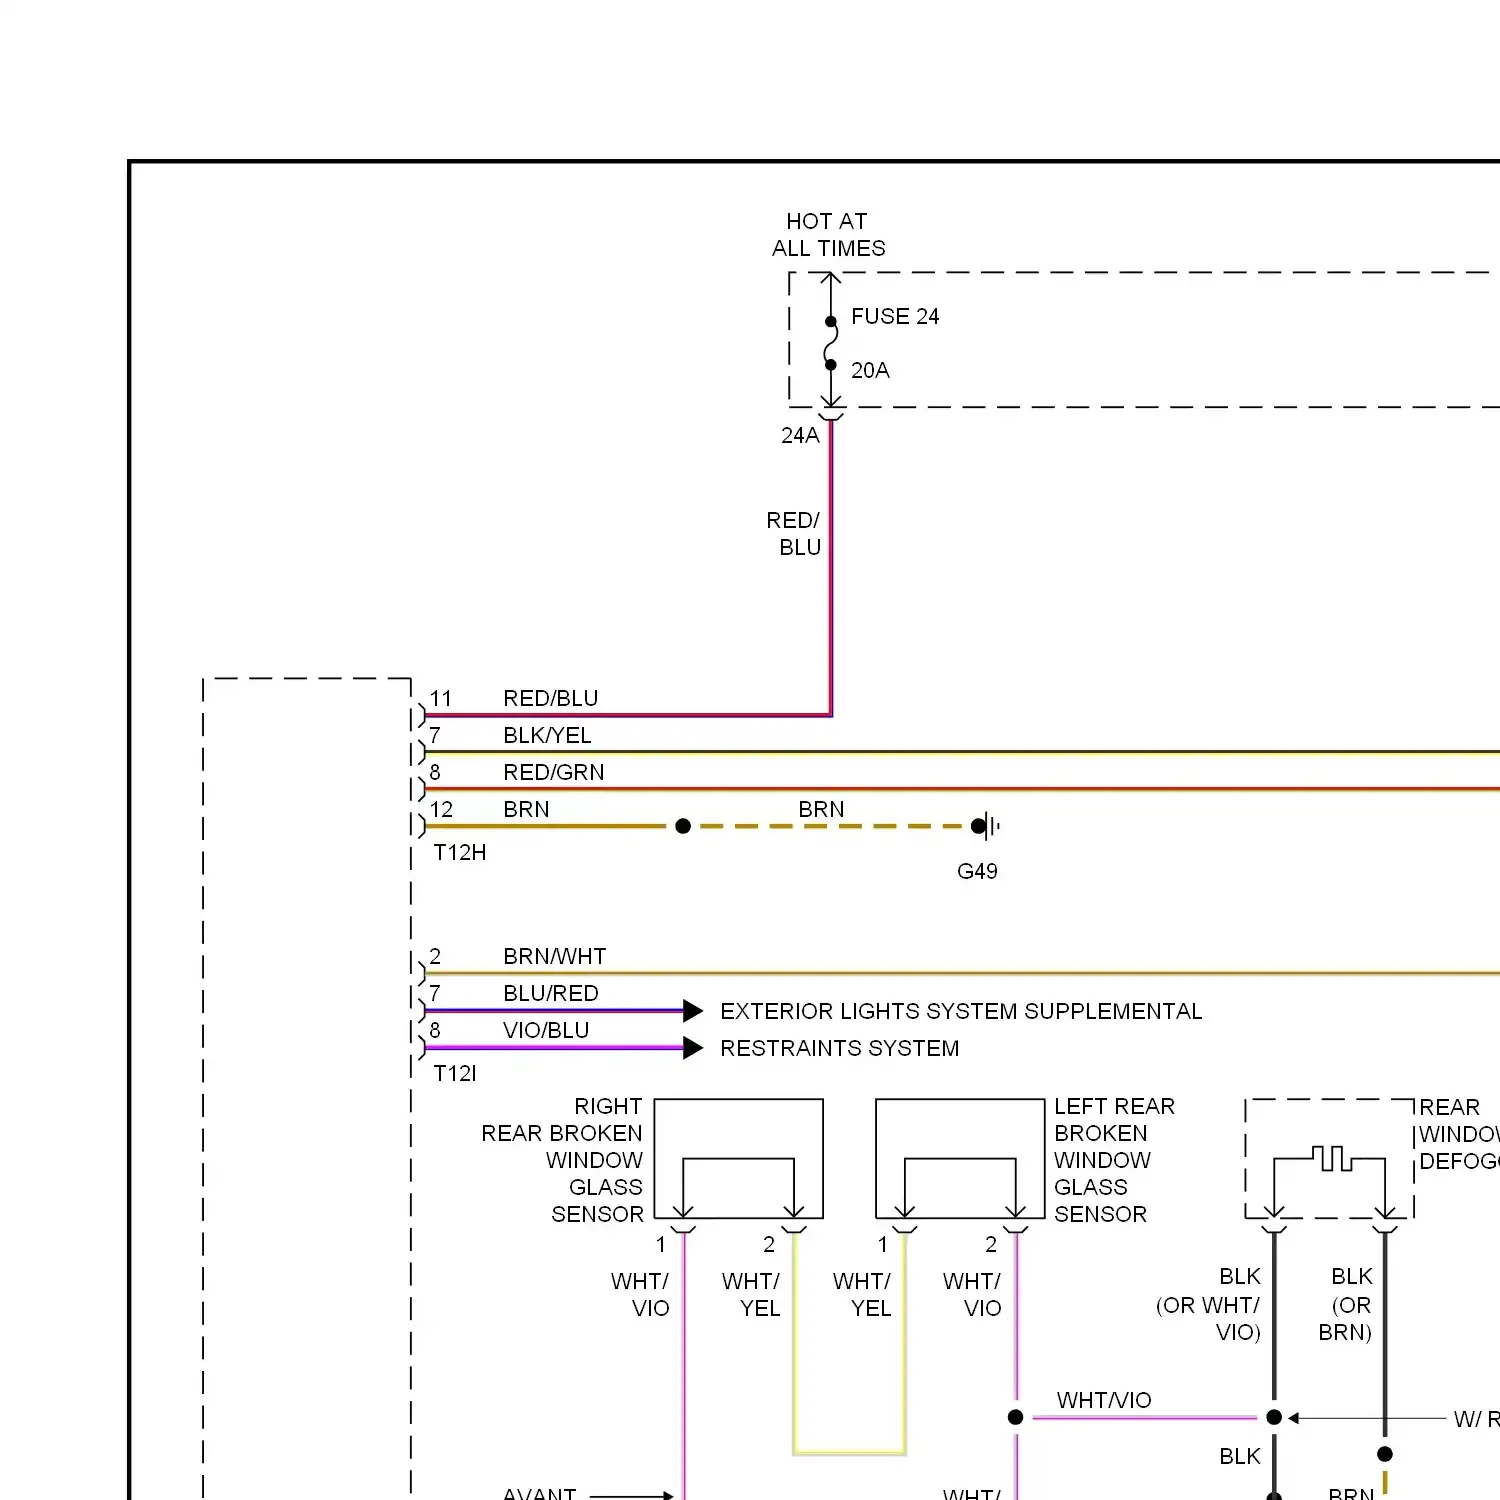Select pin 11 'RED/BLU' wire label

[x=551, y=699]
